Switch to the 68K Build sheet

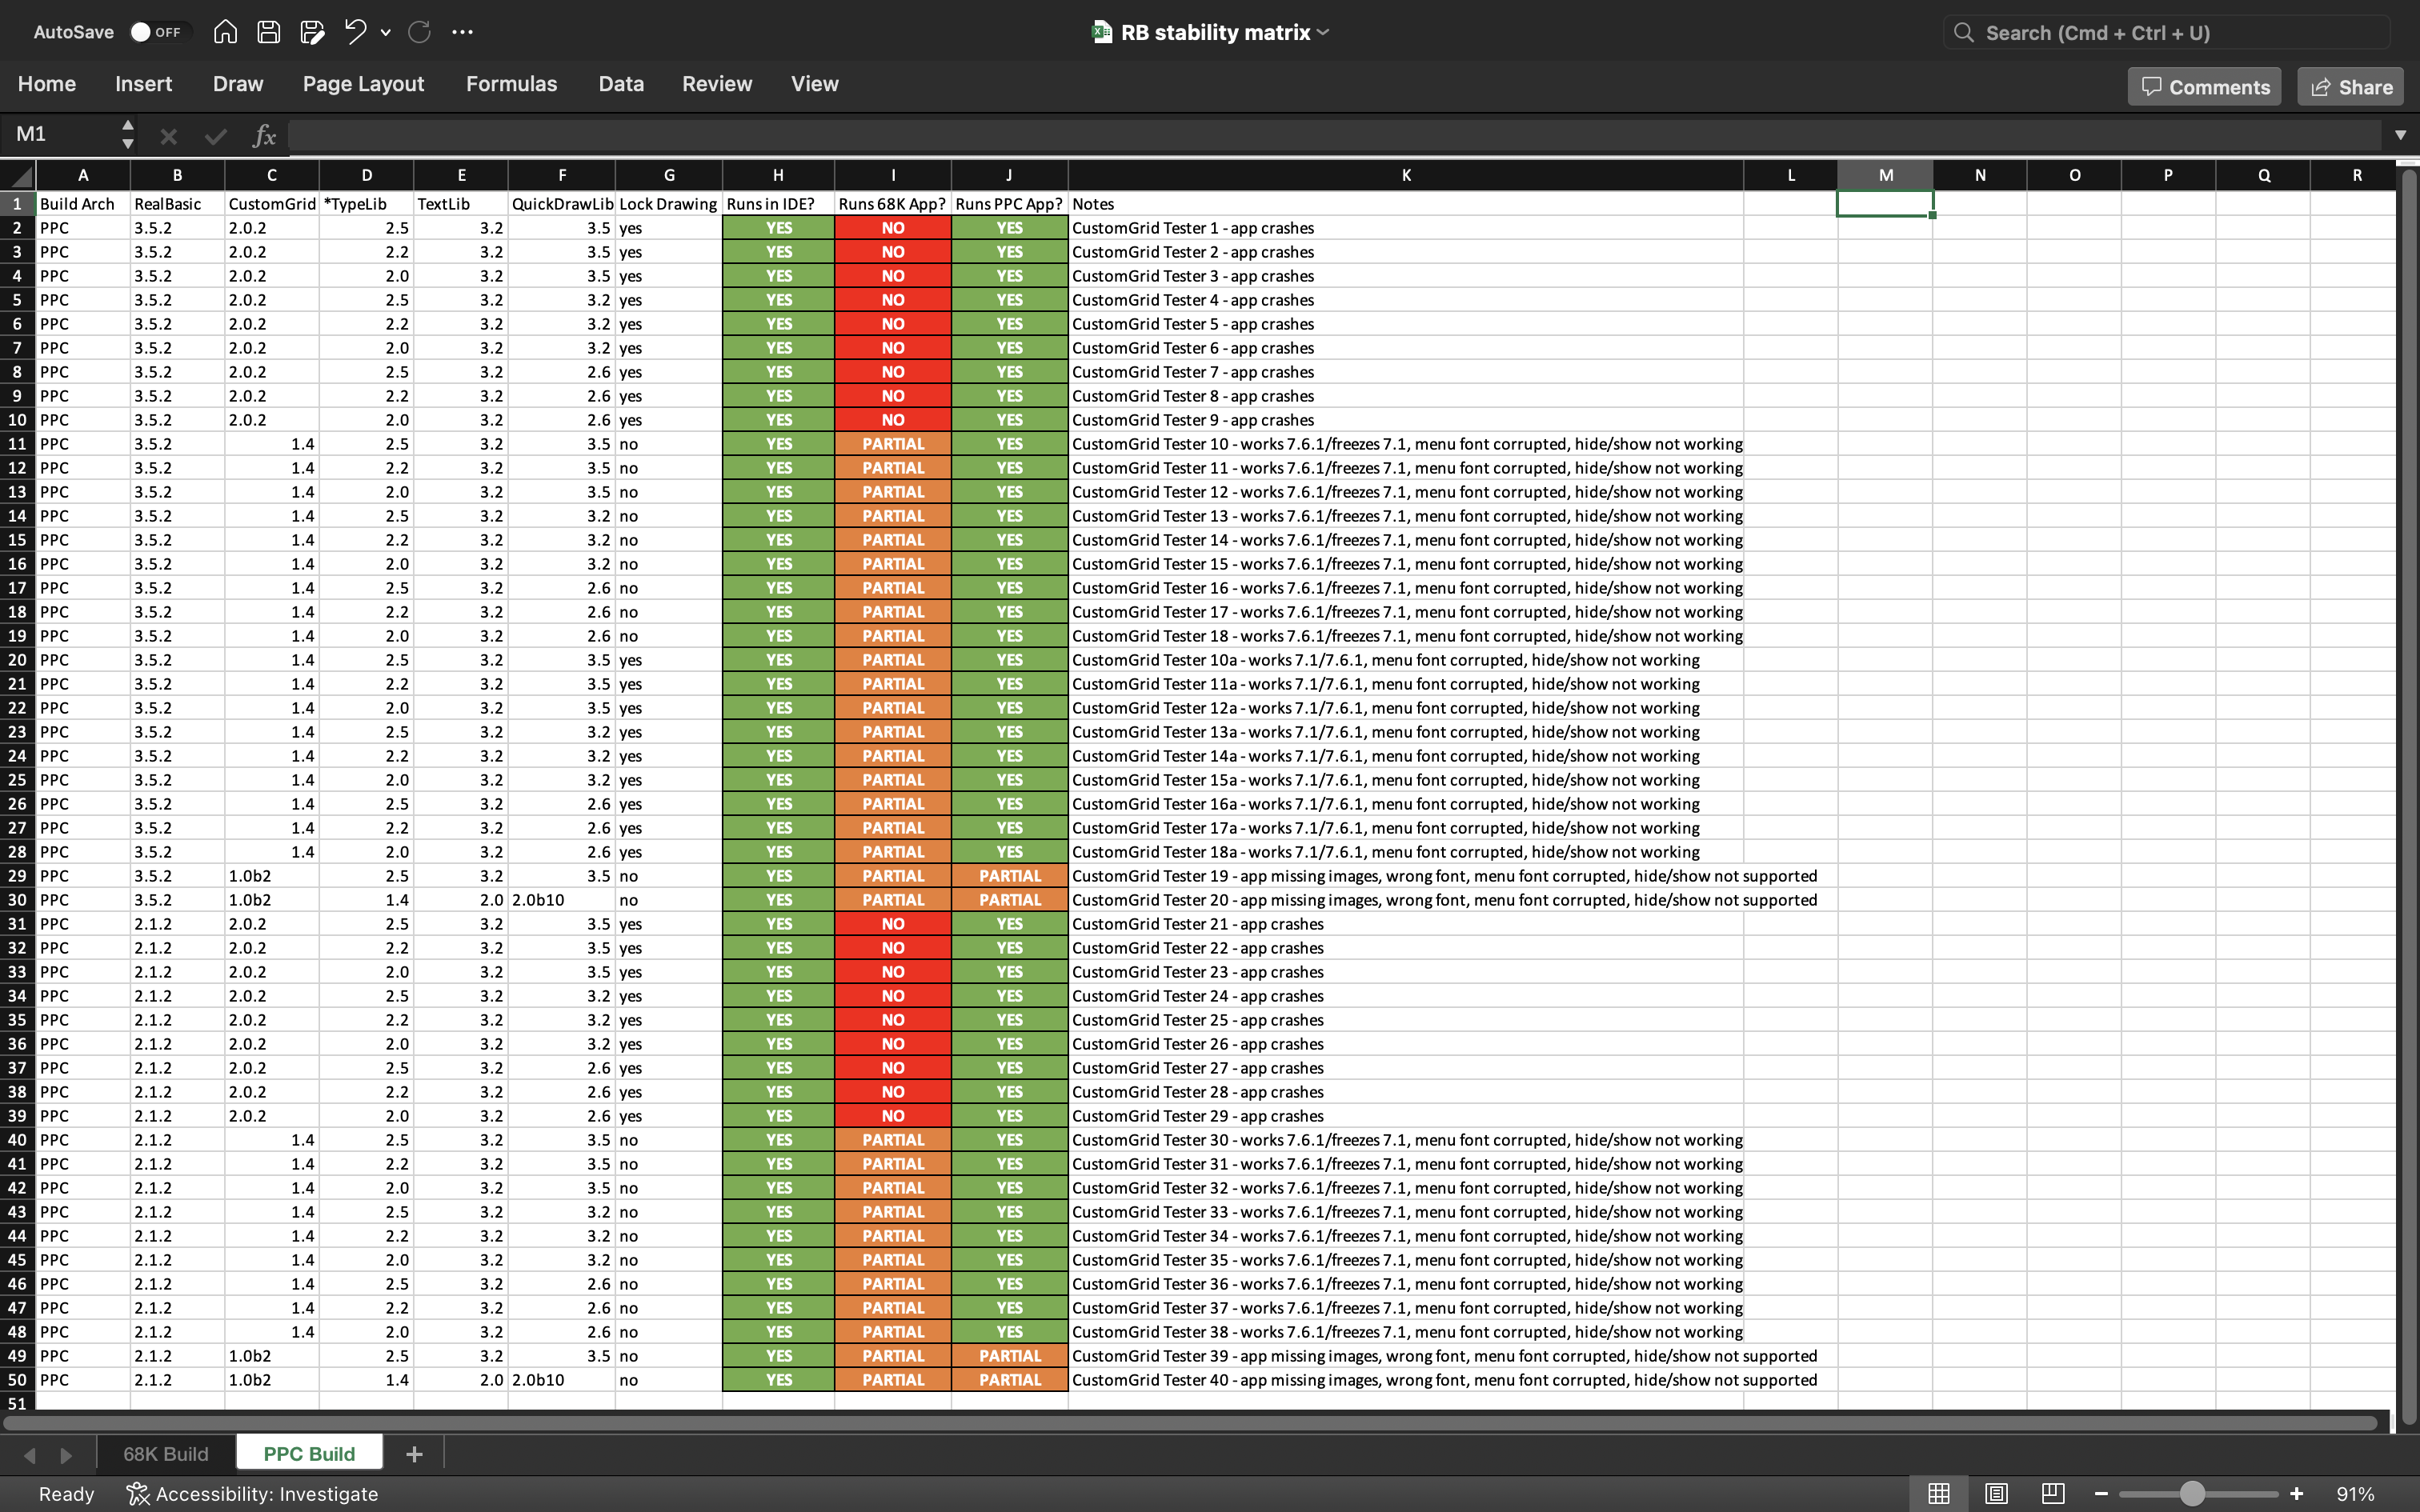click(166, 1454)
